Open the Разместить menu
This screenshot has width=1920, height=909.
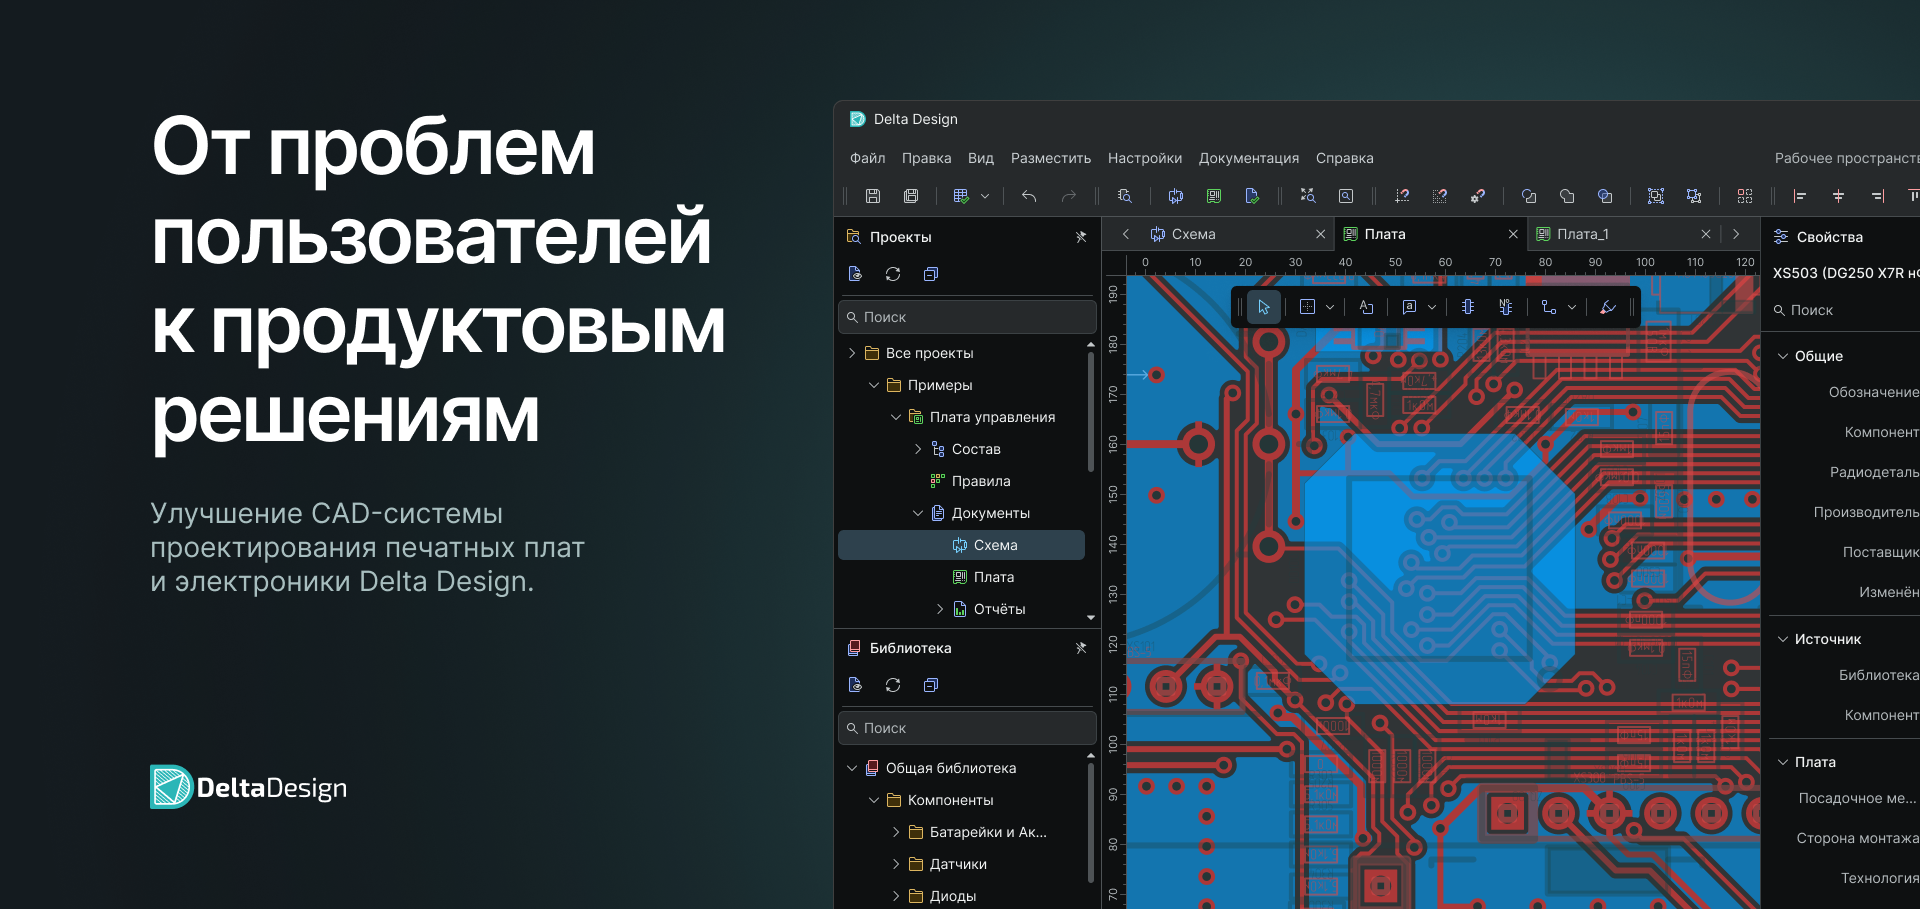point(1051,158)
